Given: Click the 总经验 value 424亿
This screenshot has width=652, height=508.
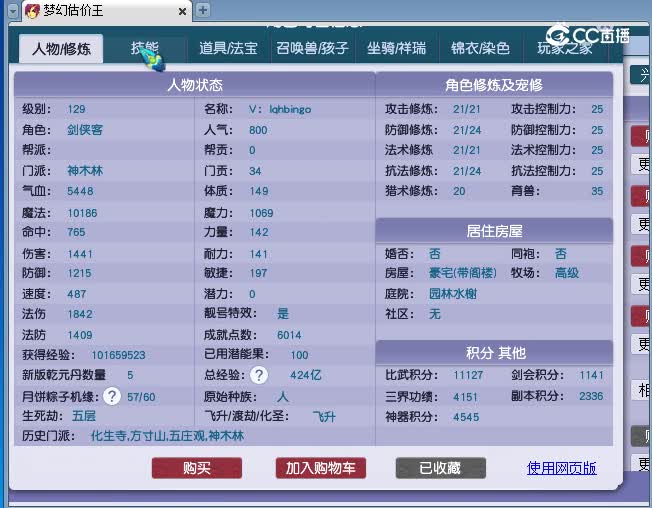Looking at the screenshot, I should click(x=306, y=375).
